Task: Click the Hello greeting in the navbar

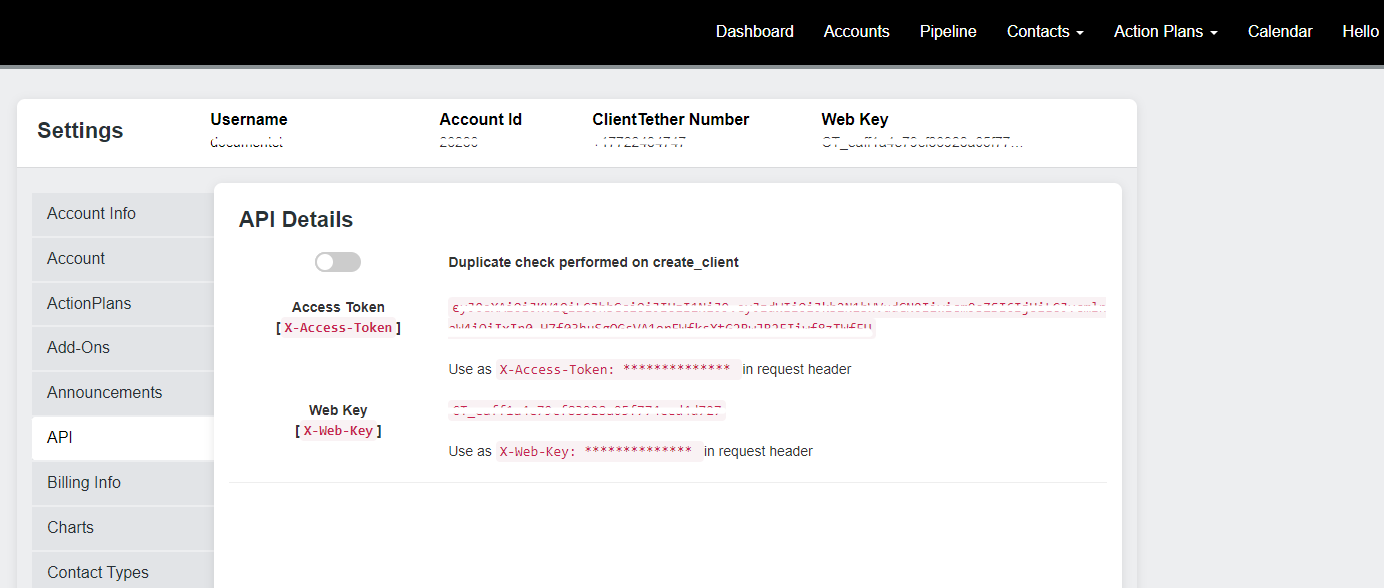Action: (1360, 31)
